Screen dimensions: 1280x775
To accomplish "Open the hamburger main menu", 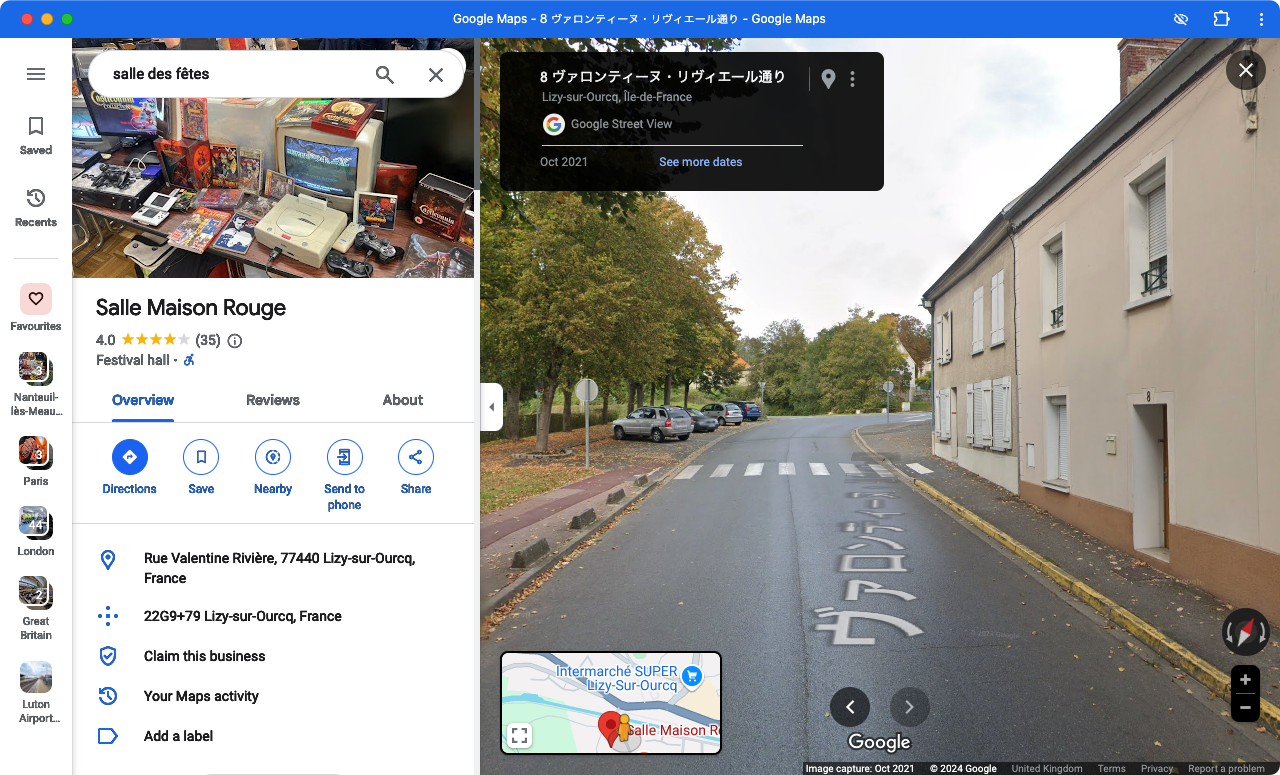I will tap(36, 74).
